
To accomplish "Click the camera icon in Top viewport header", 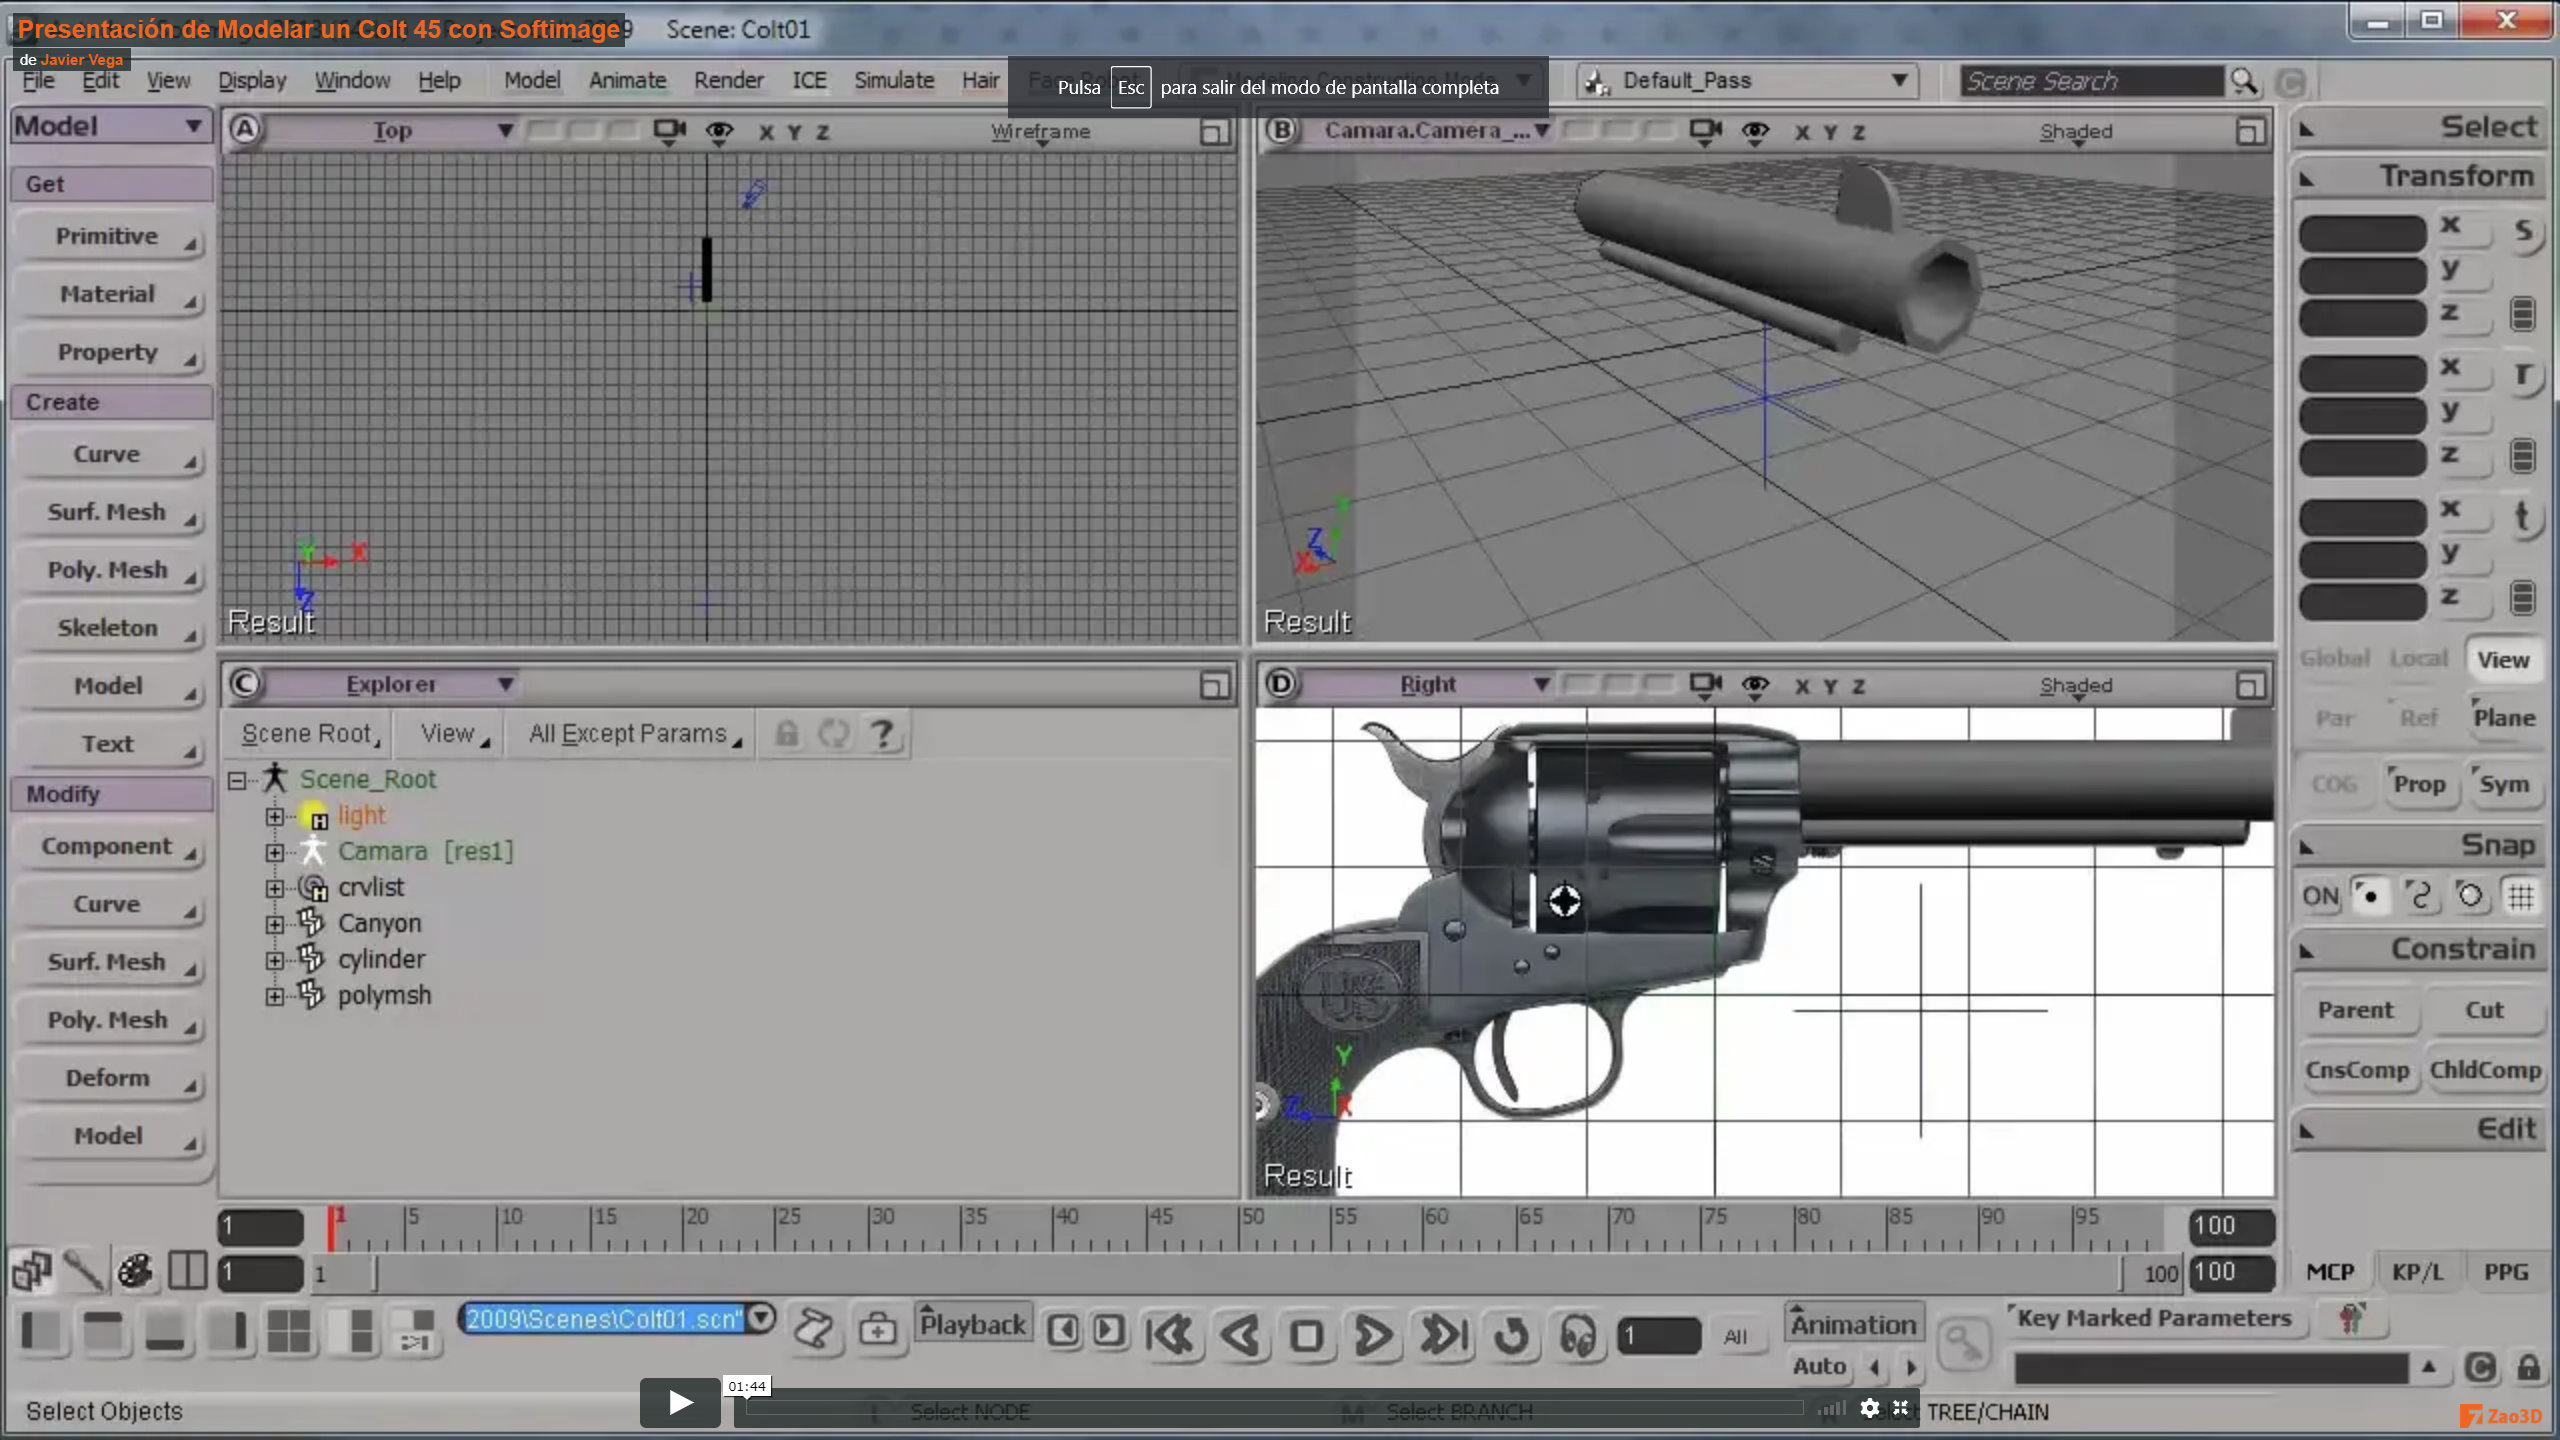I will (669, 131).
